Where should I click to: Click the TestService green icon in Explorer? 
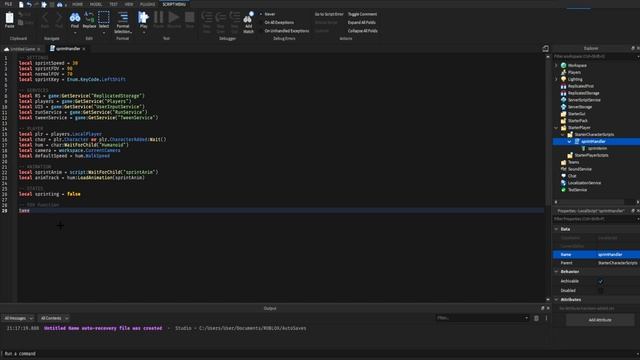coord(563,190)
